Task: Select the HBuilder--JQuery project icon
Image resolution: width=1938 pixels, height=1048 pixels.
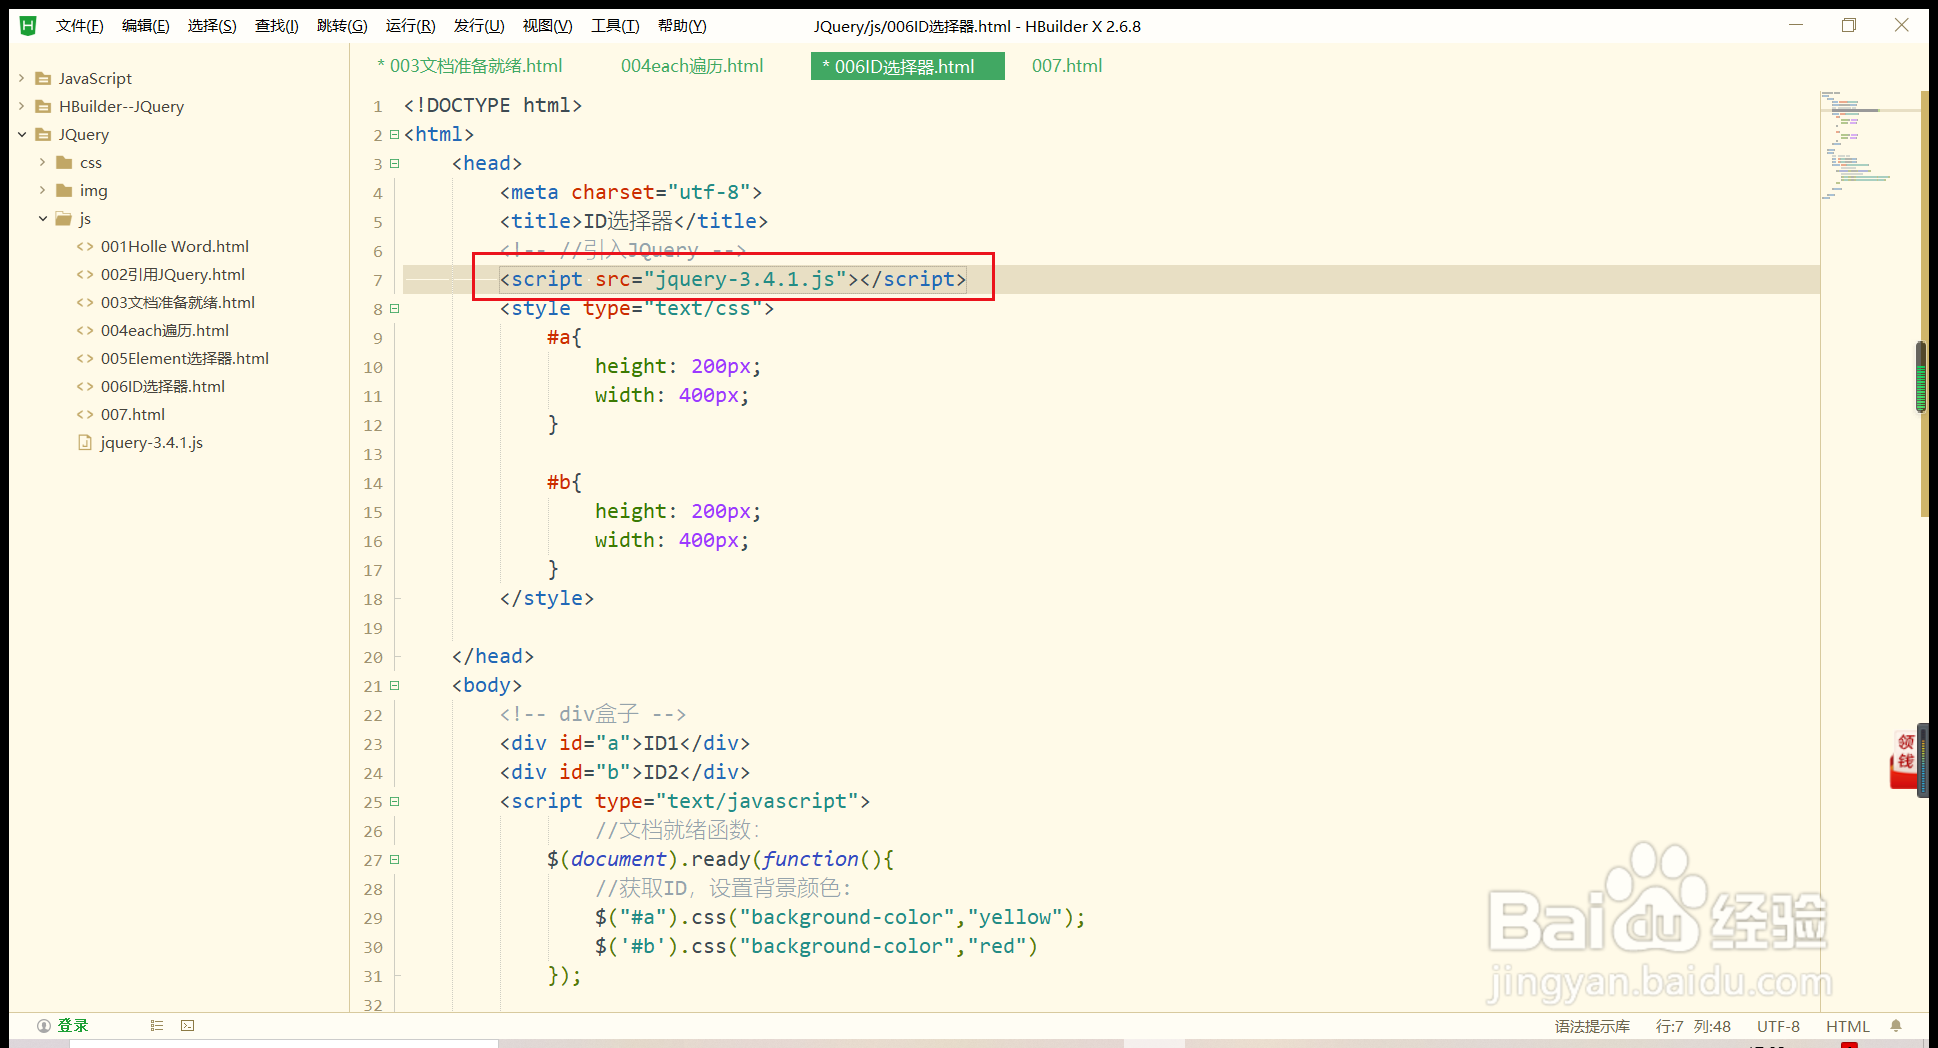Action: point(43,106)
